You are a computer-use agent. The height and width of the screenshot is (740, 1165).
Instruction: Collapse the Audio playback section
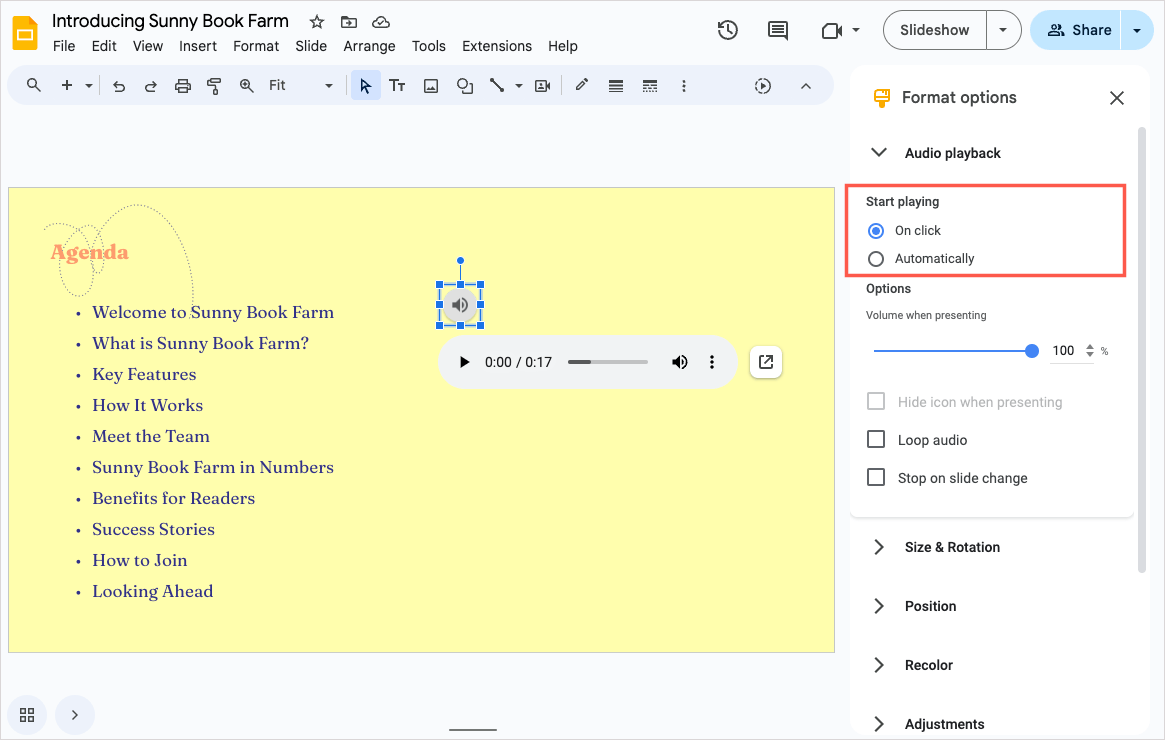tap(879, 152)
